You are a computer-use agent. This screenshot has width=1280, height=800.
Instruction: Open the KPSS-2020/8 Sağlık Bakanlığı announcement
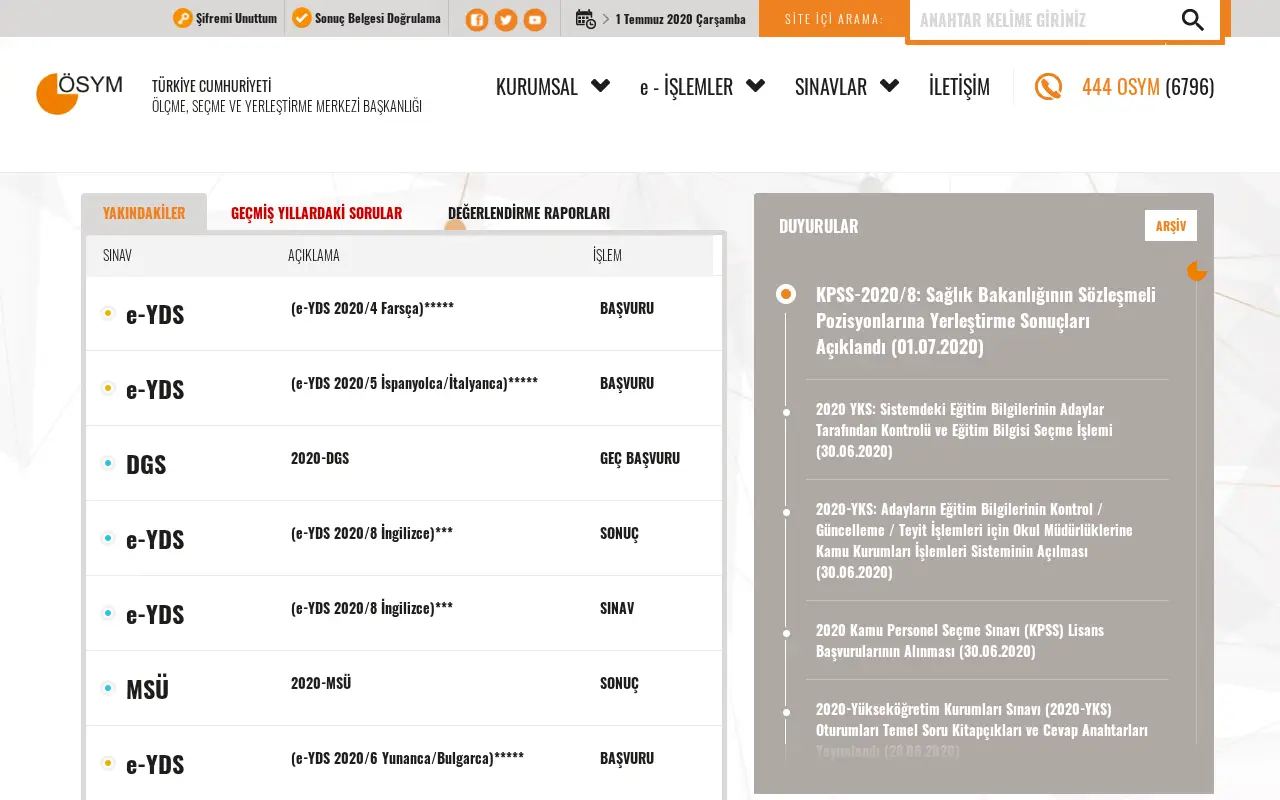point(986,321)
